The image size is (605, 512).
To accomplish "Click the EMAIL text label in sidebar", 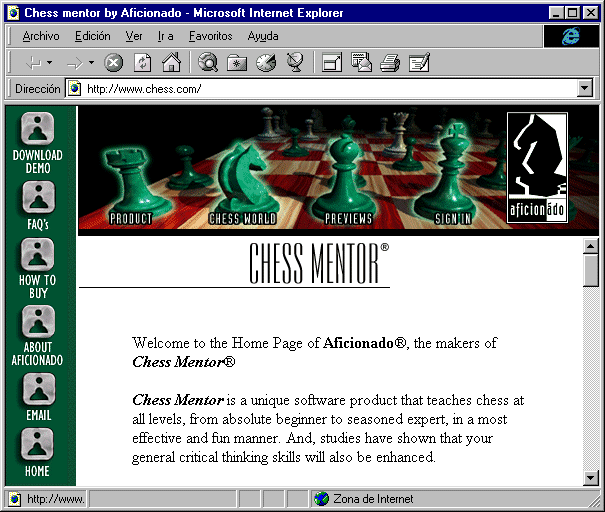I will click(39, 415).
